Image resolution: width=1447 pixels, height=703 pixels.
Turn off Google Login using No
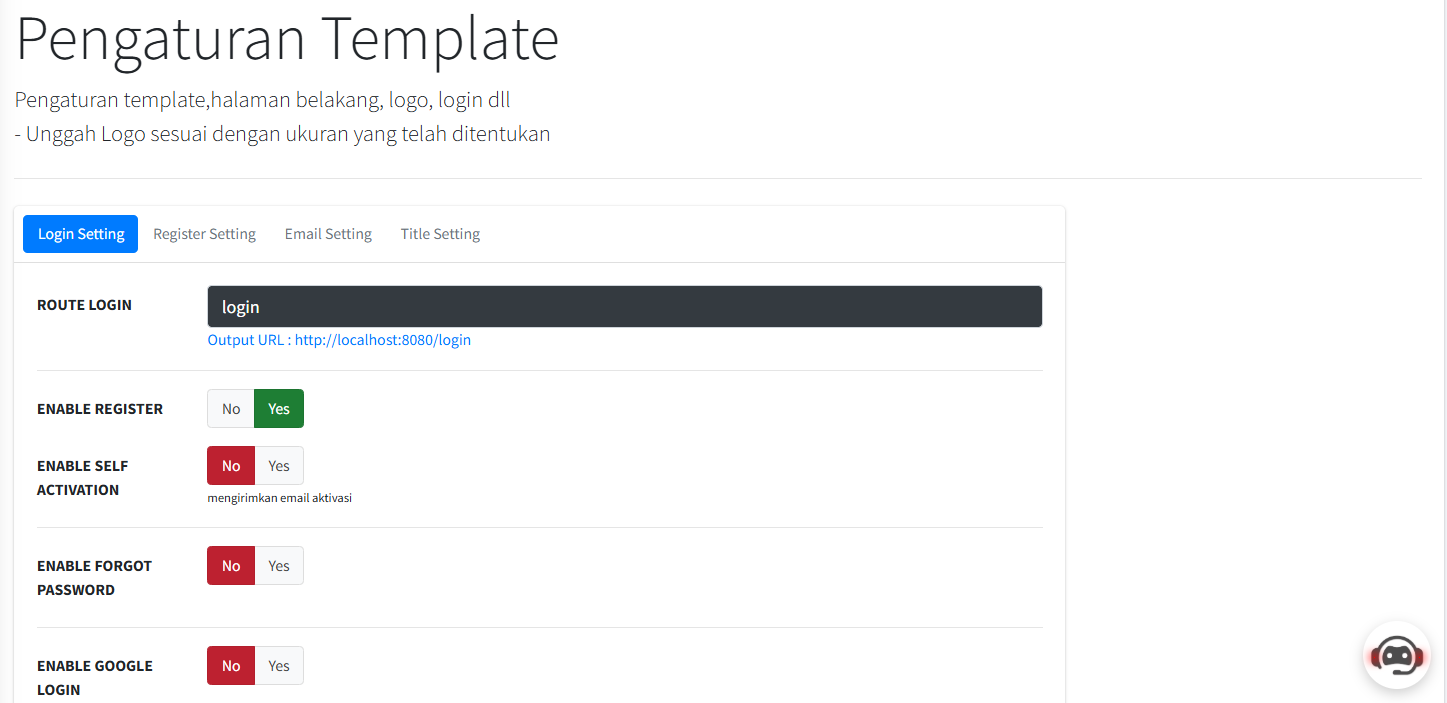click(x=231, y=666)
